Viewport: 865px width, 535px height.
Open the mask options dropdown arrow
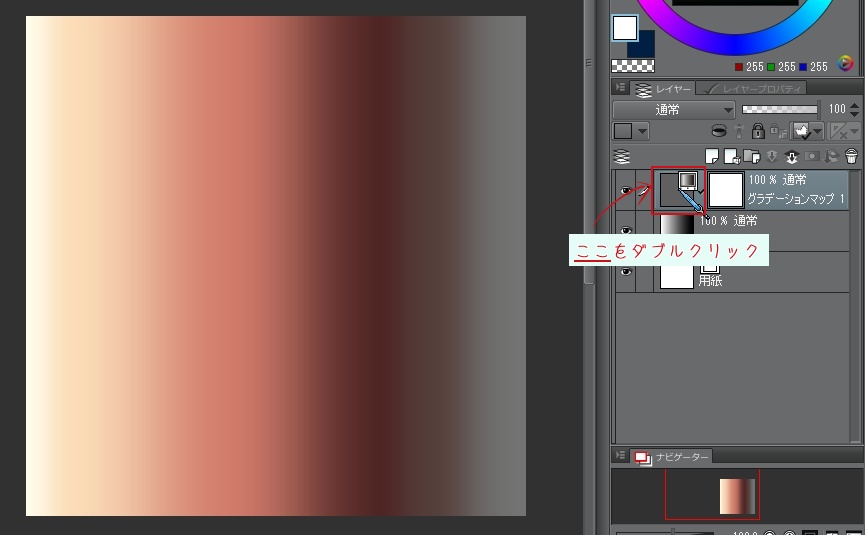(x=818, y=131)
